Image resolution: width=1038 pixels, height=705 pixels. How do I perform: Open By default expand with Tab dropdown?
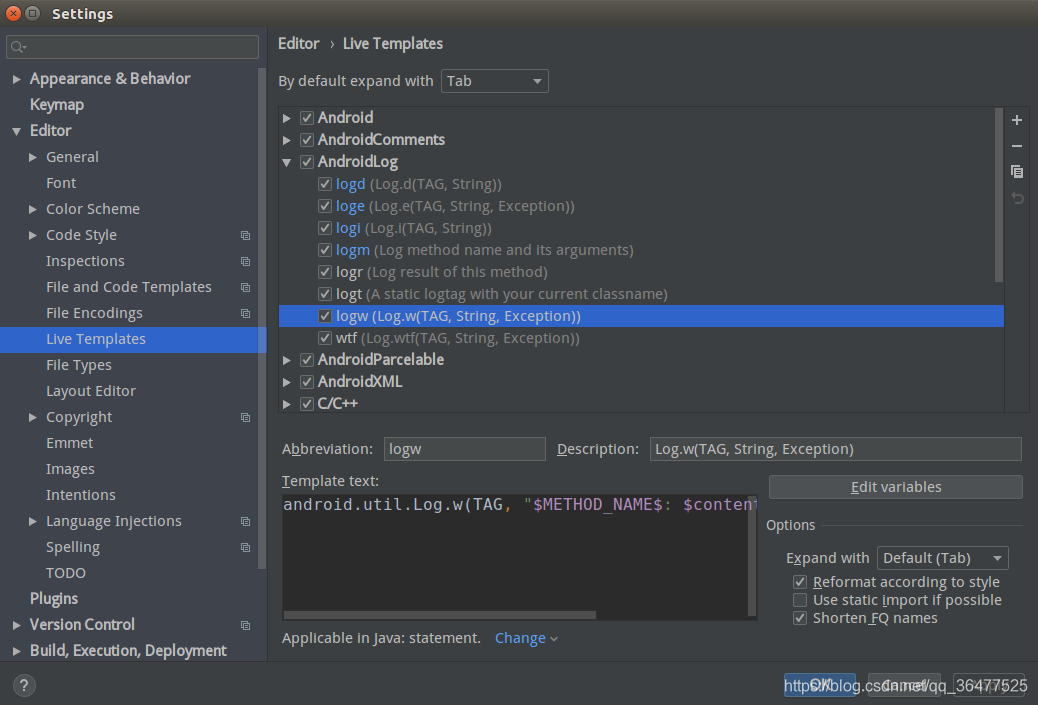[x=495, y=81]
